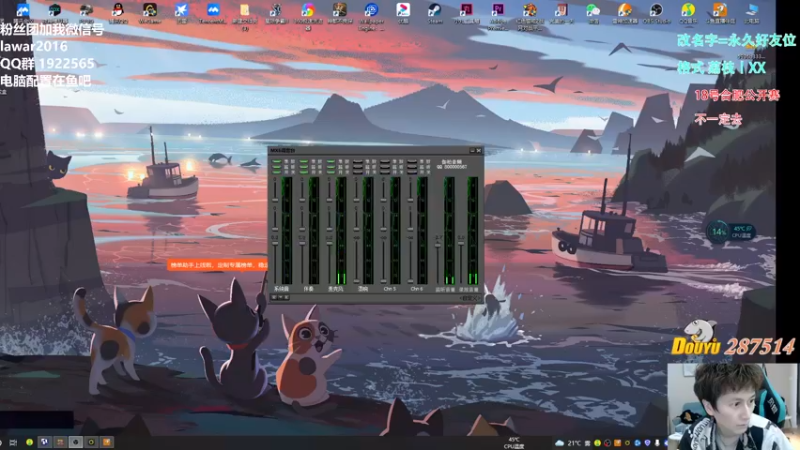This screenshot has width=800, height=450.
Task: Open Task View on the taskbar
Action: (13, 442)
